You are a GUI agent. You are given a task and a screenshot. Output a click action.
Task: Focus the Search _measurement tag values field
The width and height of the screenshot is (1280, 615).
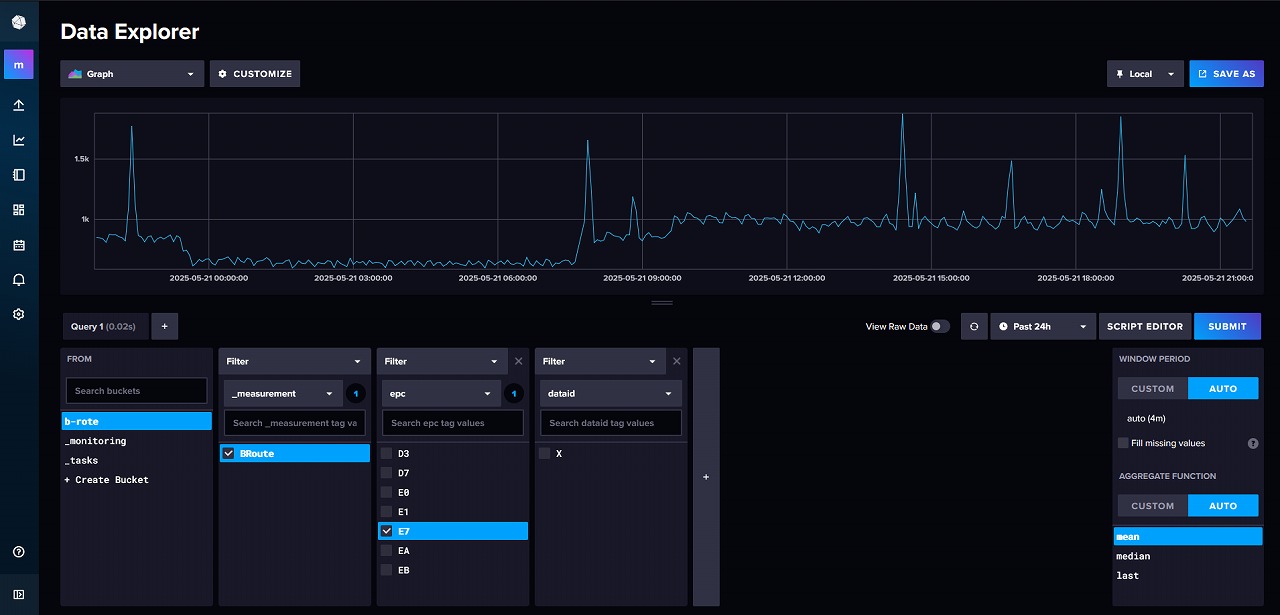point(295,422)
